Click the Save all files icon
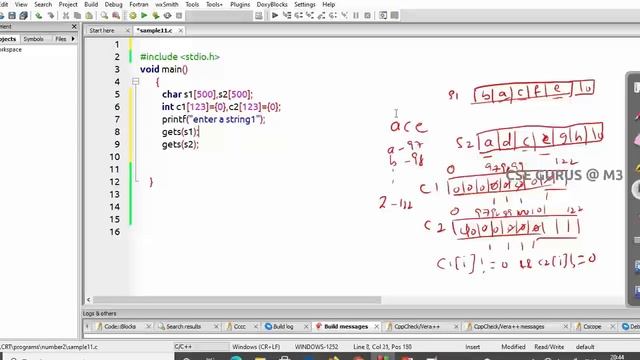Image resolution: width=640 pixels, height=360 pixels. tap(24, 16)
